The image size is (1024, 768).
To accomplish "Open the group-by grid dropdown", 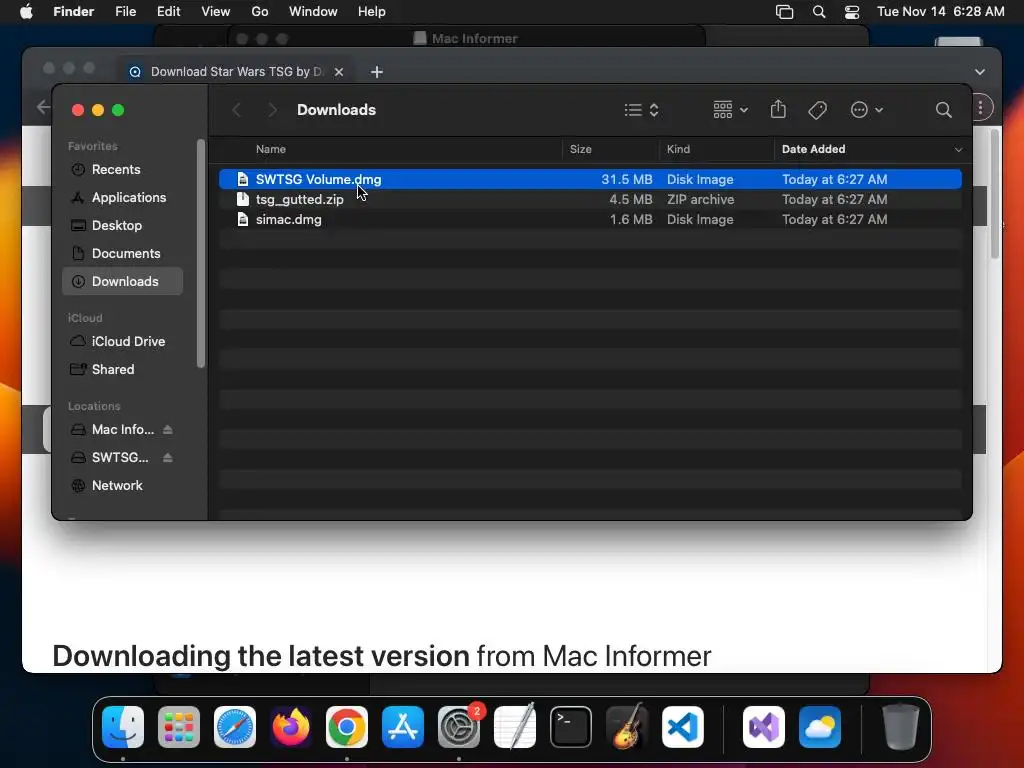I will click(x=730, y=110).
